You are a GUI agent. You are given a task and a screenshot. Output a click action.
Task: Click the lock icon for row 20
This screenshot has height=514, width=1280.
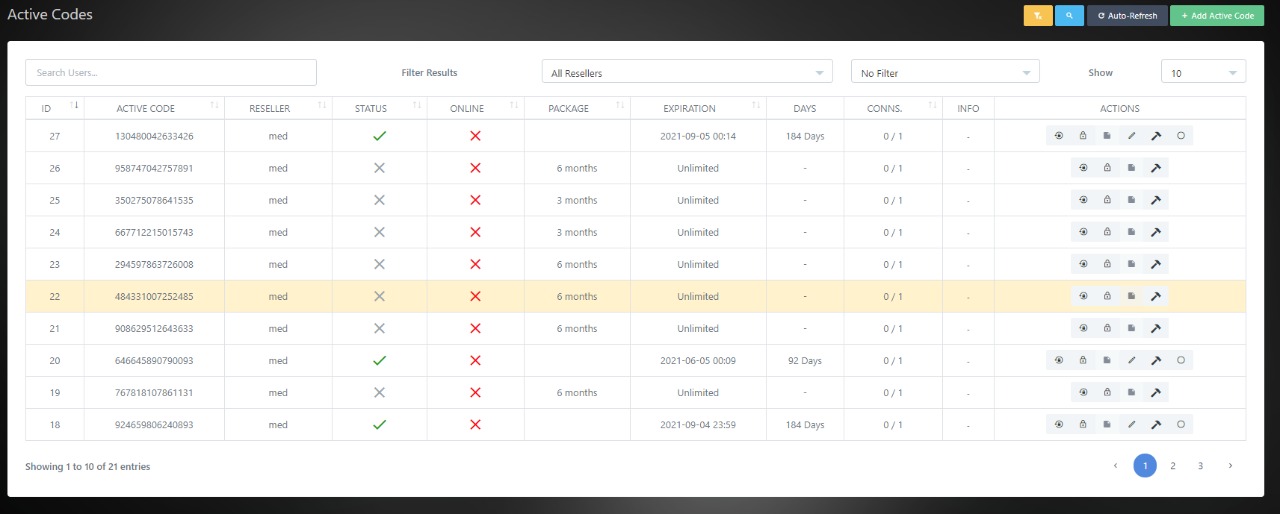click(1083, 360)
